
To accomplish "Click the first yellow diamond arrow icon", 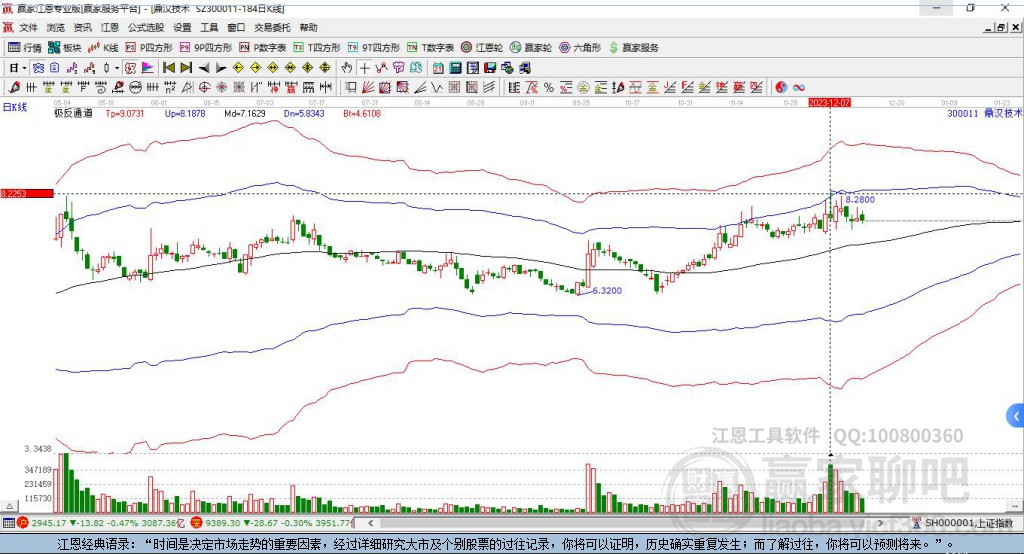I will coord(238,68).
